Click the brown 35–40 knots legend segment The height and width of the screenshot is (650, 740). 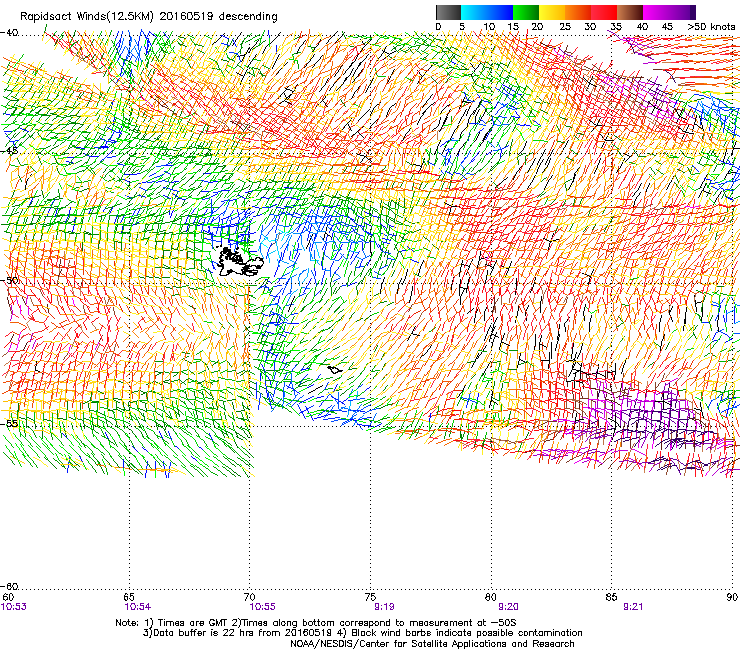point(630,12)
